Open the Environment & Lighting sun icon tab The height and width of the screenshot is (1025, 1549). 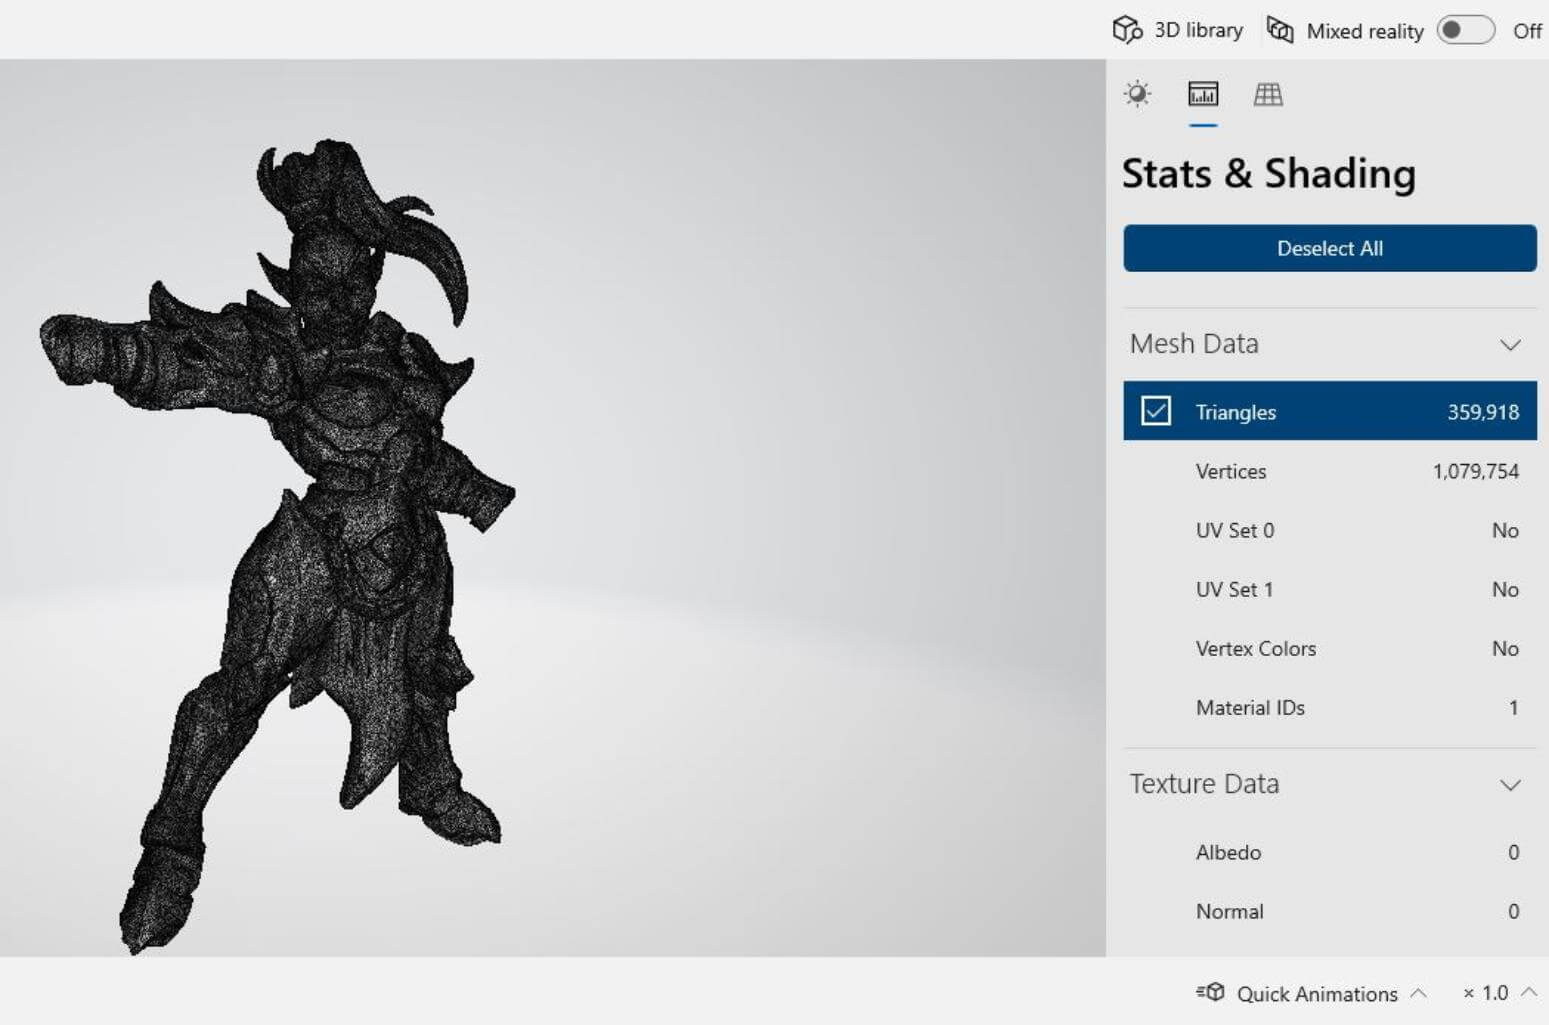[1137, 94]
